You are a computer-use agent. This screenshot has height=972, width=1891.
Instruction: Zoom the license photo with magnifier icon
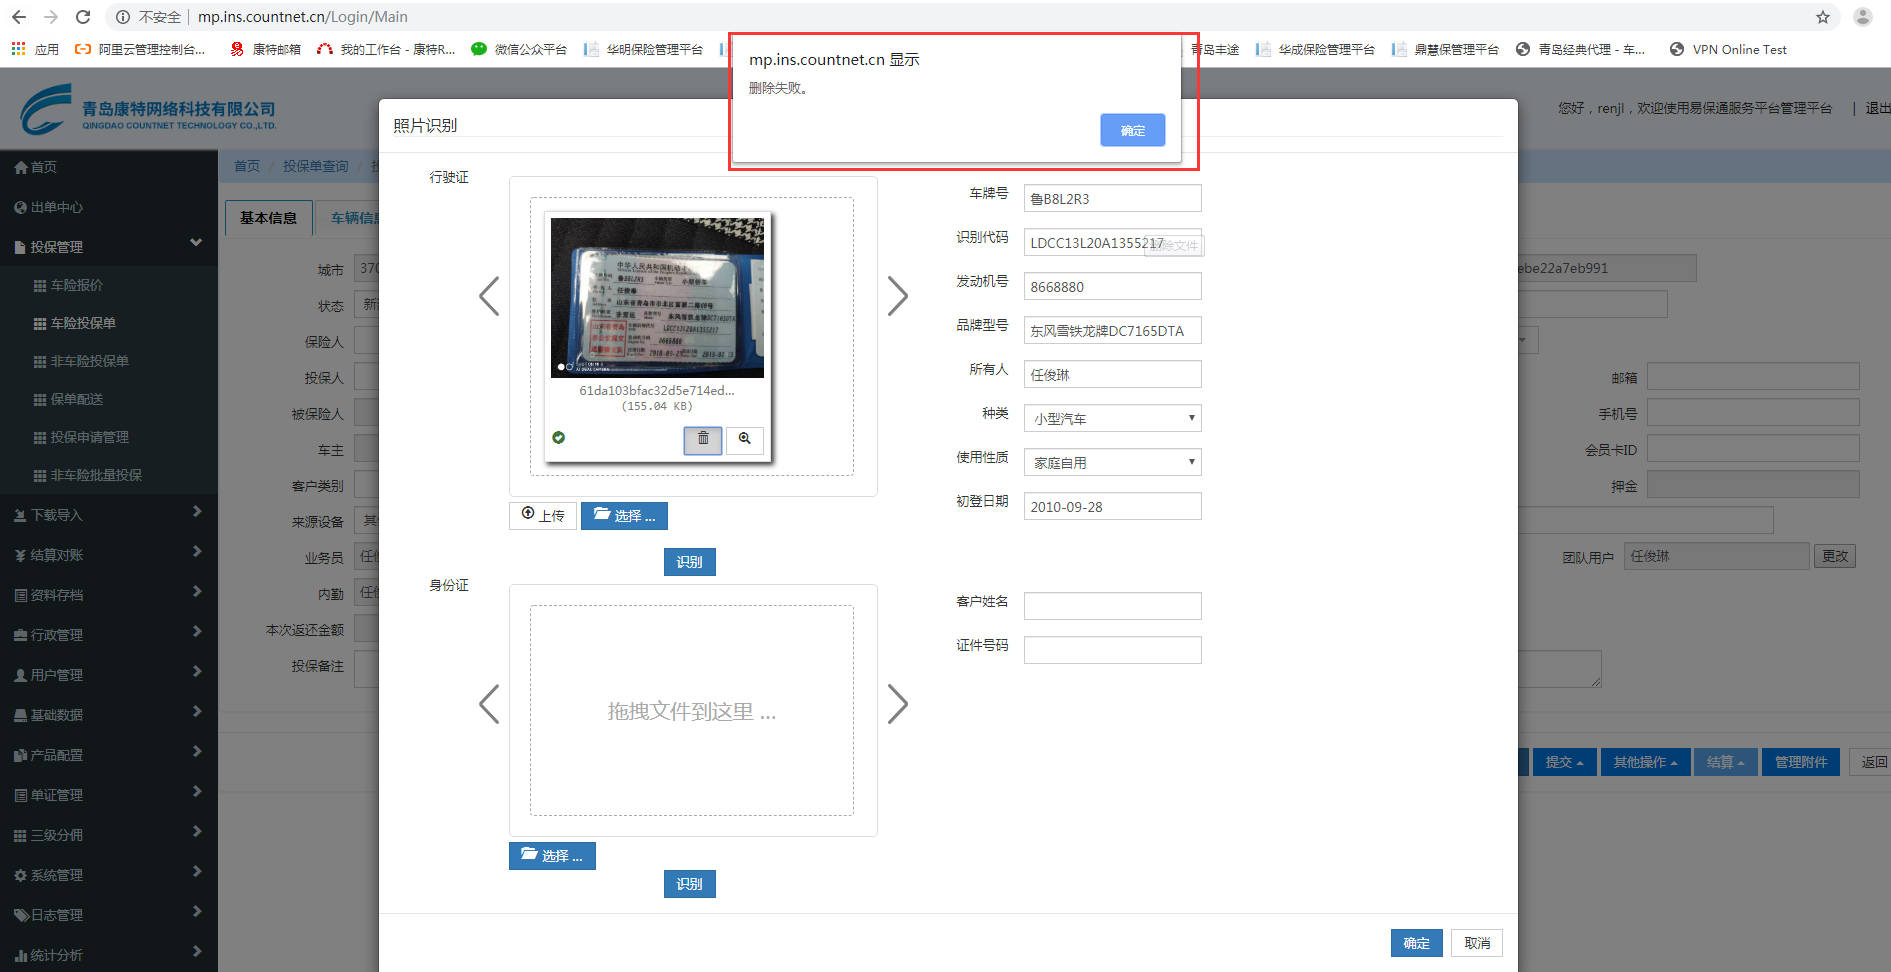745,439
